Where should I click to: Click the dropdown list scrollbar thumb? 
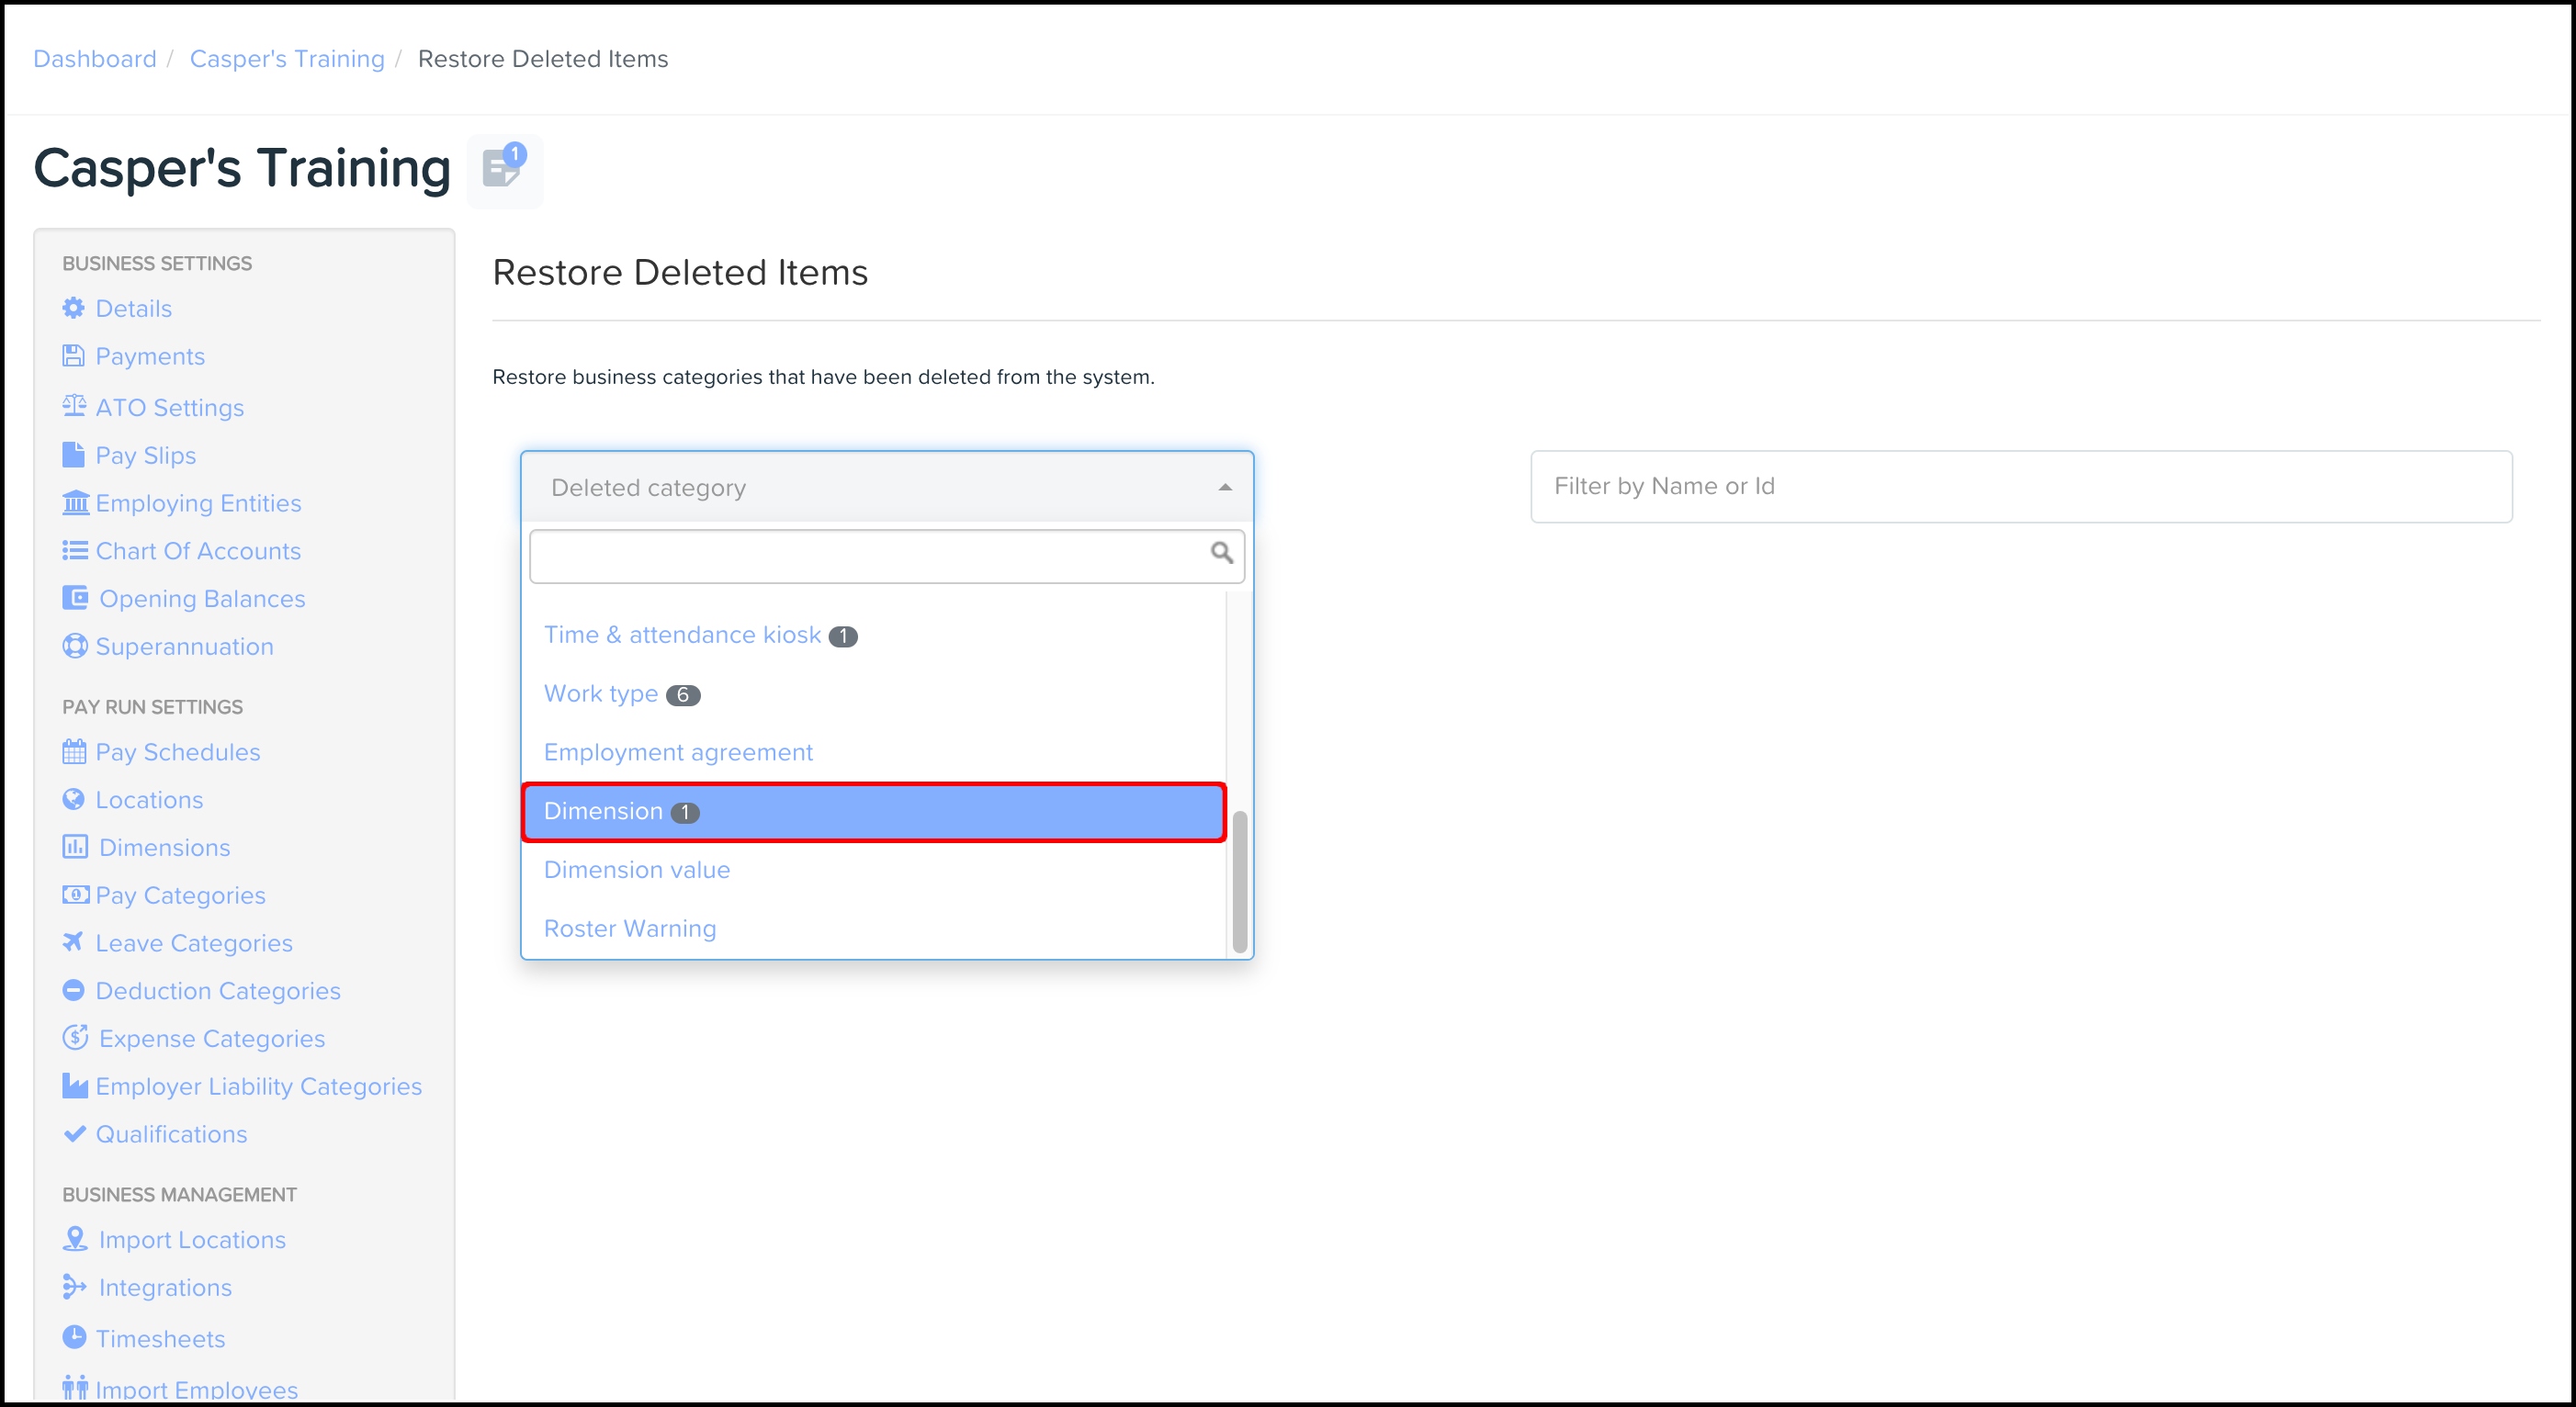[1239, 880]
